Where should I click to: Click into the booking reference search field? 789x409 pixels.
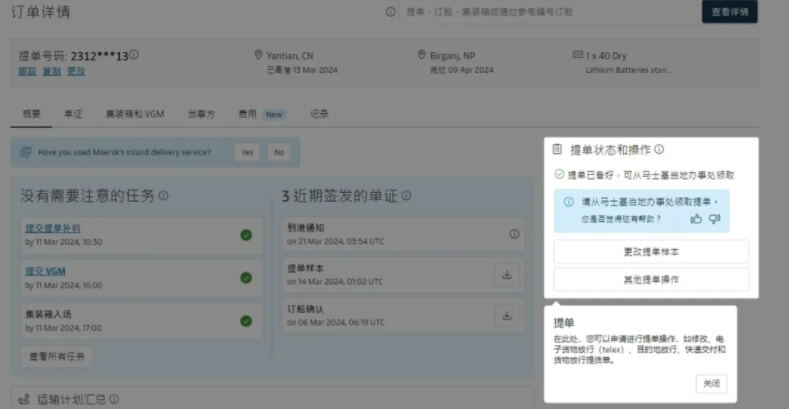click(x=548, y=12)
